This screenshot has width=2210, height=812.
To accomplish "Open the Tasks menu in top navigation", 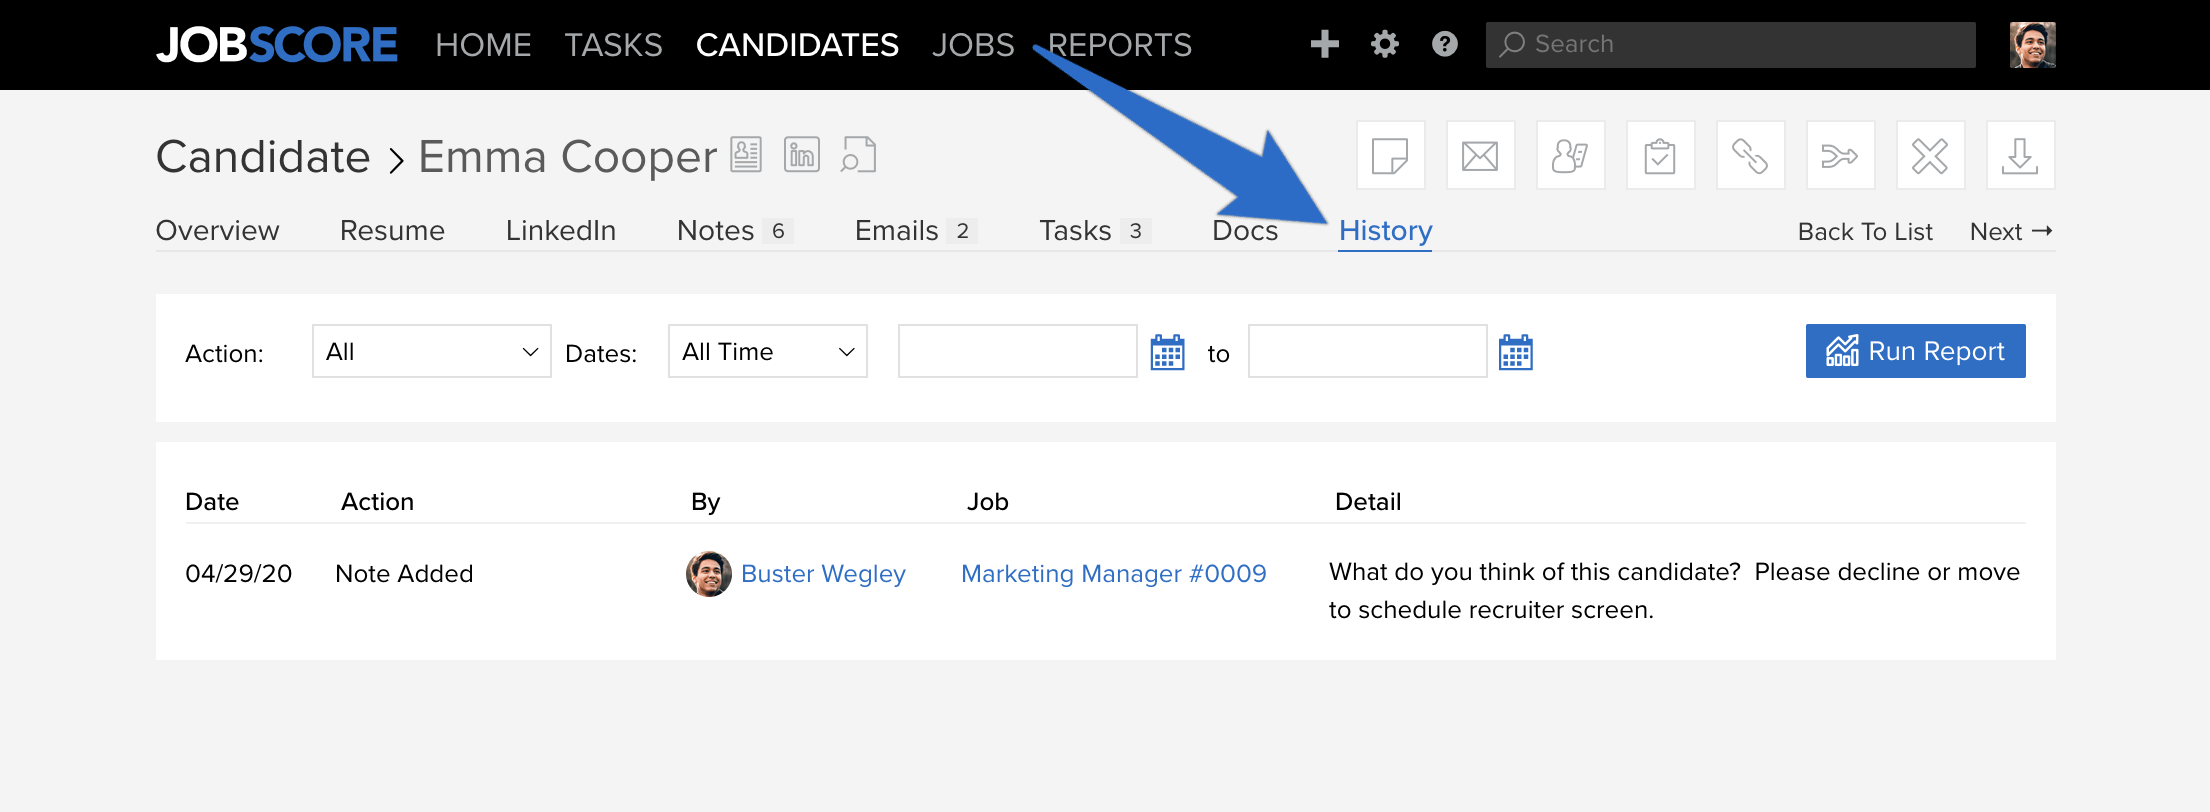I will (614, 45).
